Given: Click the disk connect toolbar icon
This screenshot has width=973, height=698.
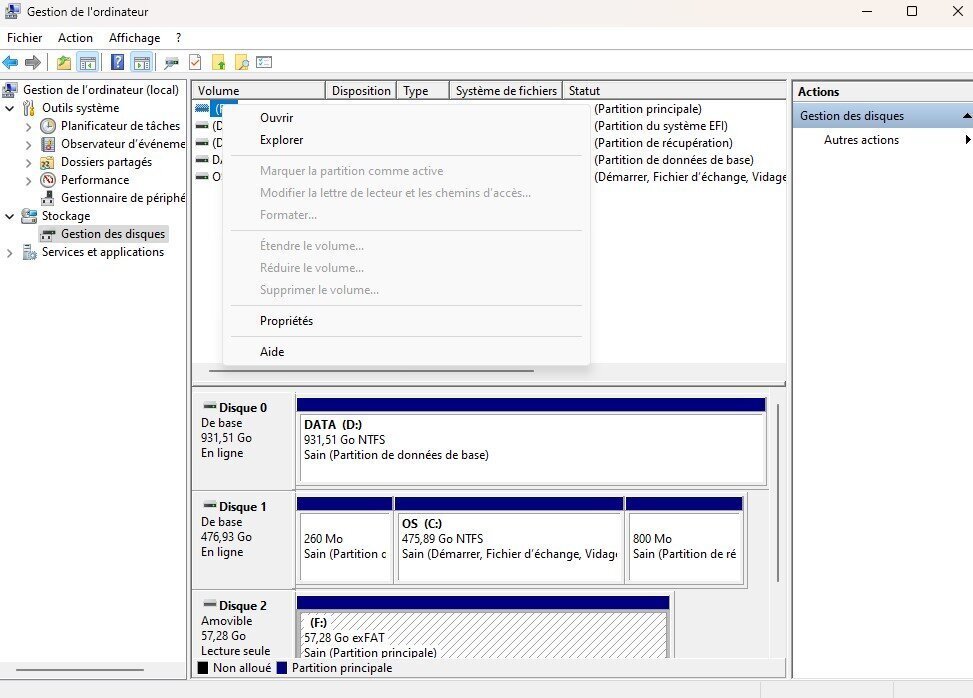Looking at the screenshot, I should pos(171,63).
